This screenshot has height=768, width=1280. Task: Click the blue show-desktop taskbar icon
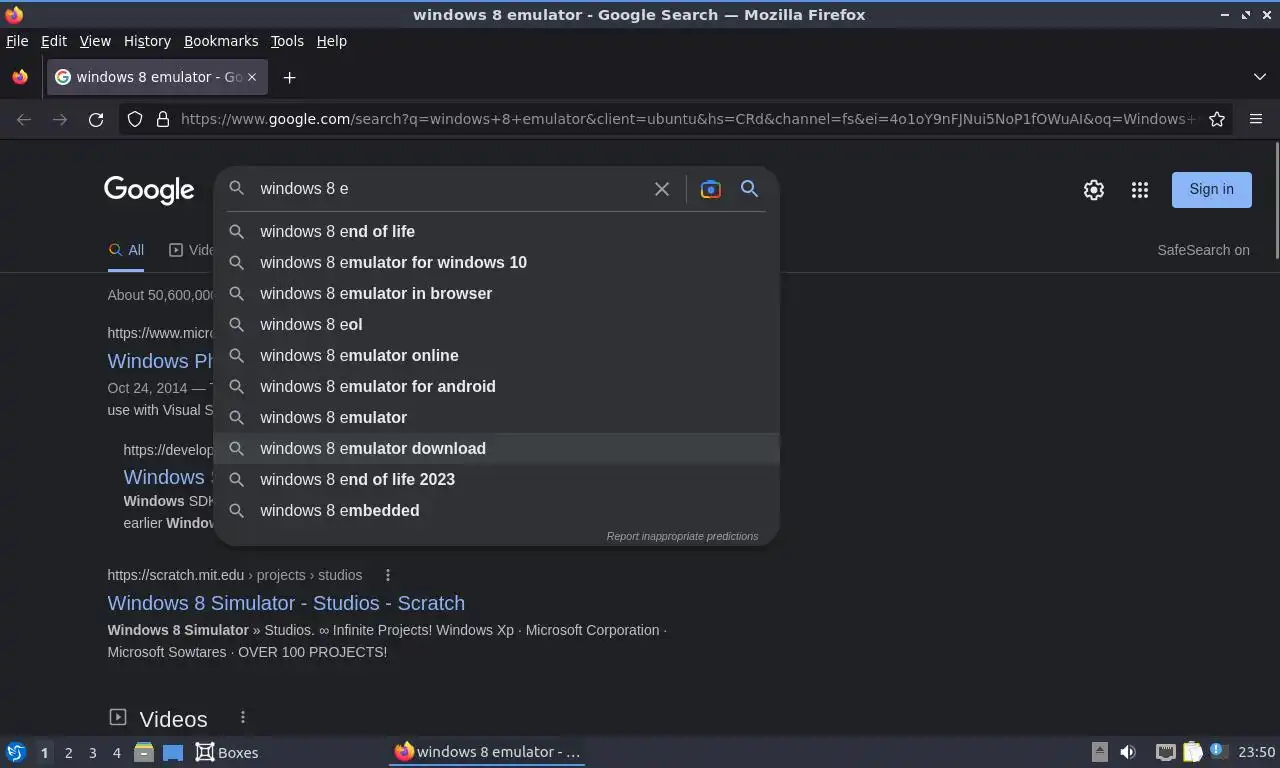[x=173, y=752]
